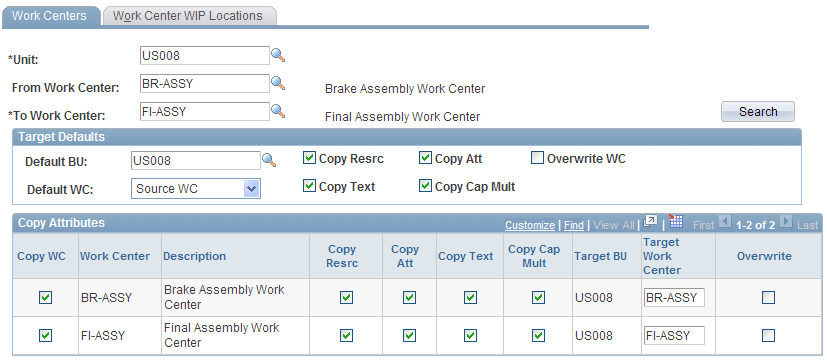The image size is (827, 363).
Task: Toggle Copy Cap Mult for FI-ASSY row
Action: 538,335
